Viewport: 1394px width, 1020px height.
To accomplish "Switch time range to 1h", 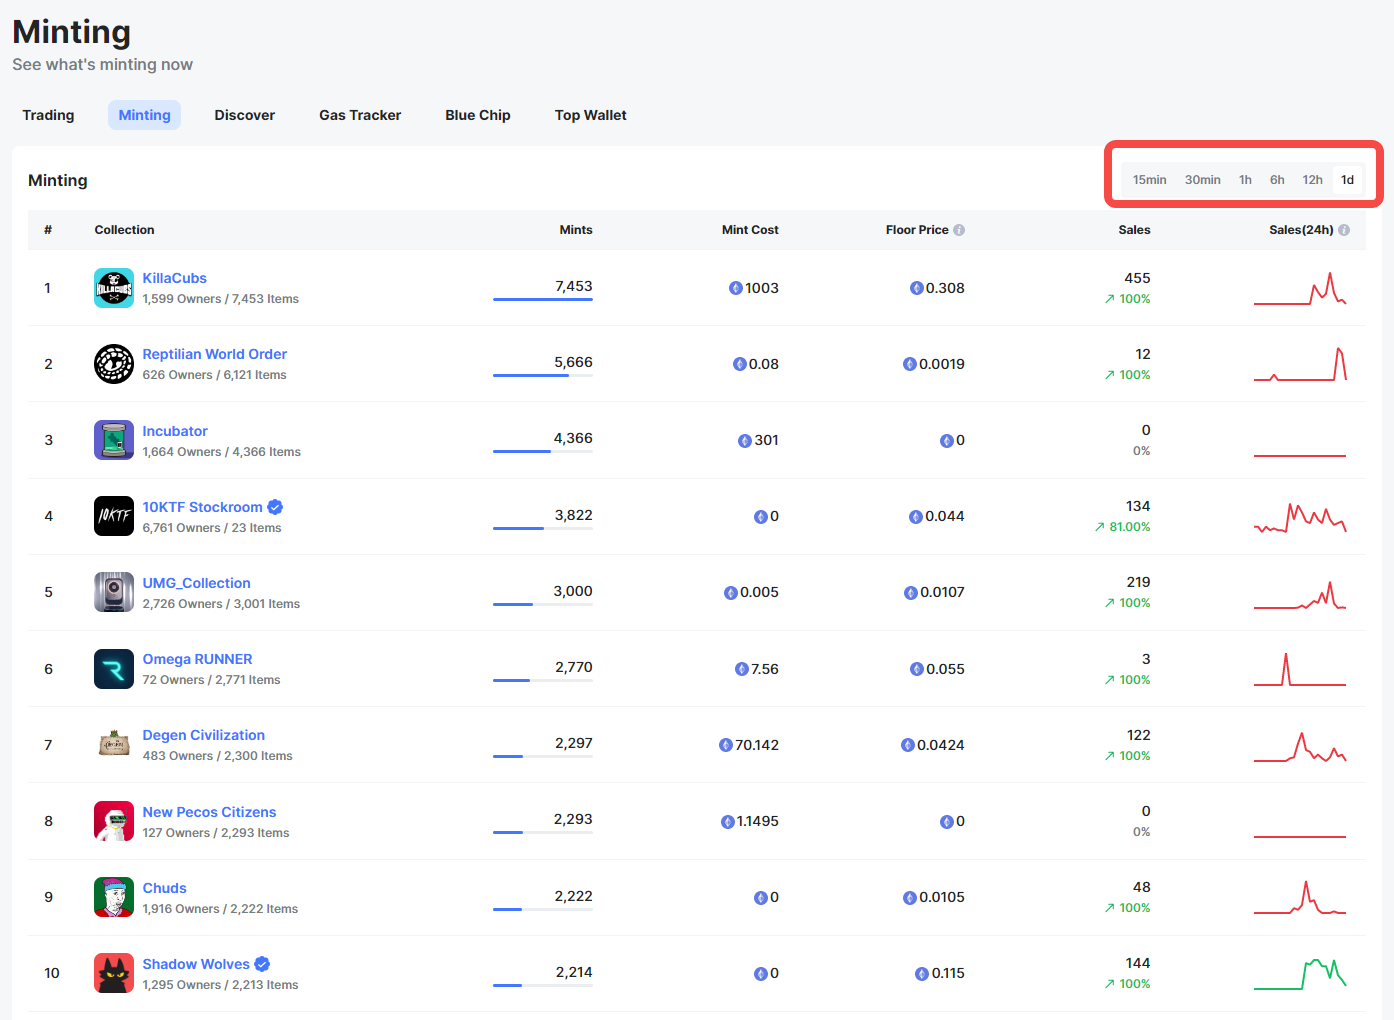I will pos(1245,180).
